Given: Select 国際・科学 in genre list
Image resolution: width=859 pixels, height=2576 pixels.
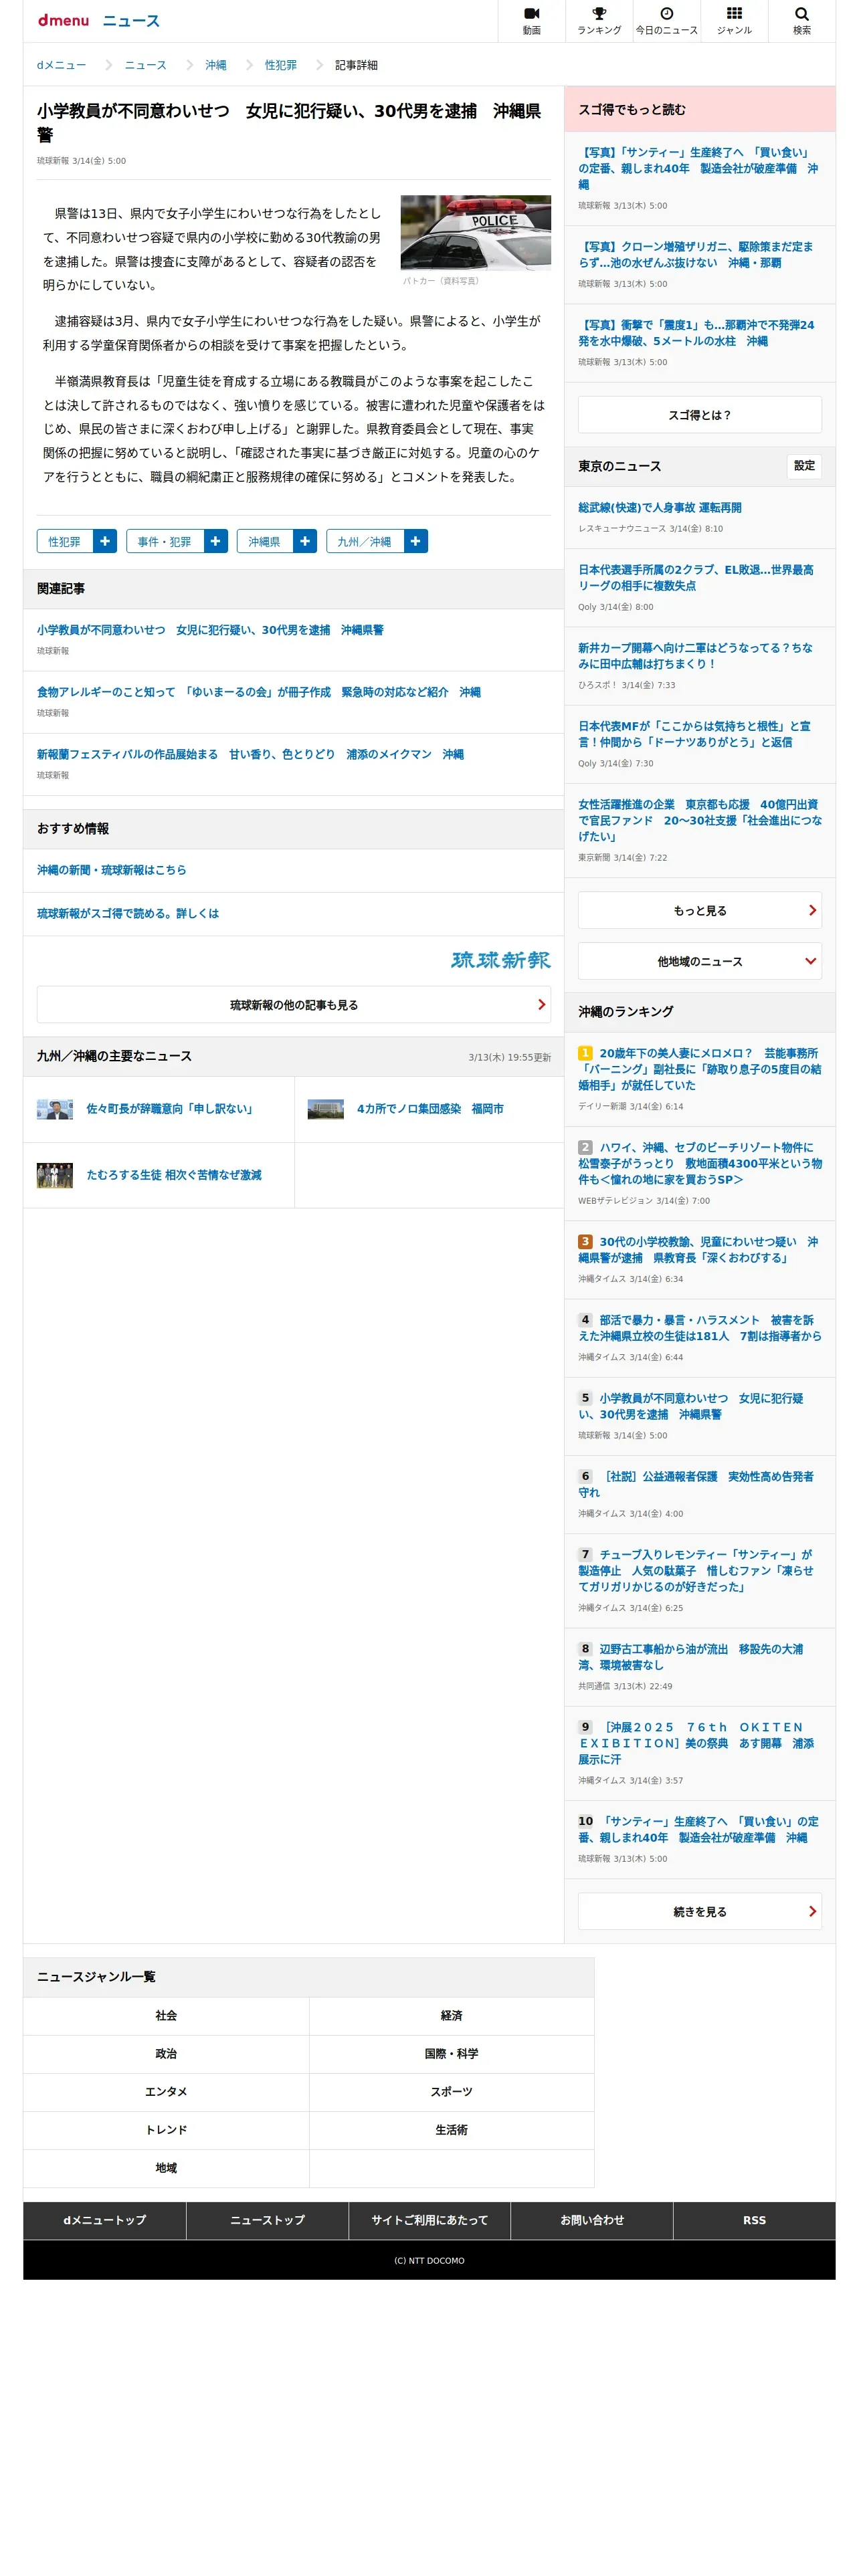Looking at the screenshot, I should tap(452, 2053).
